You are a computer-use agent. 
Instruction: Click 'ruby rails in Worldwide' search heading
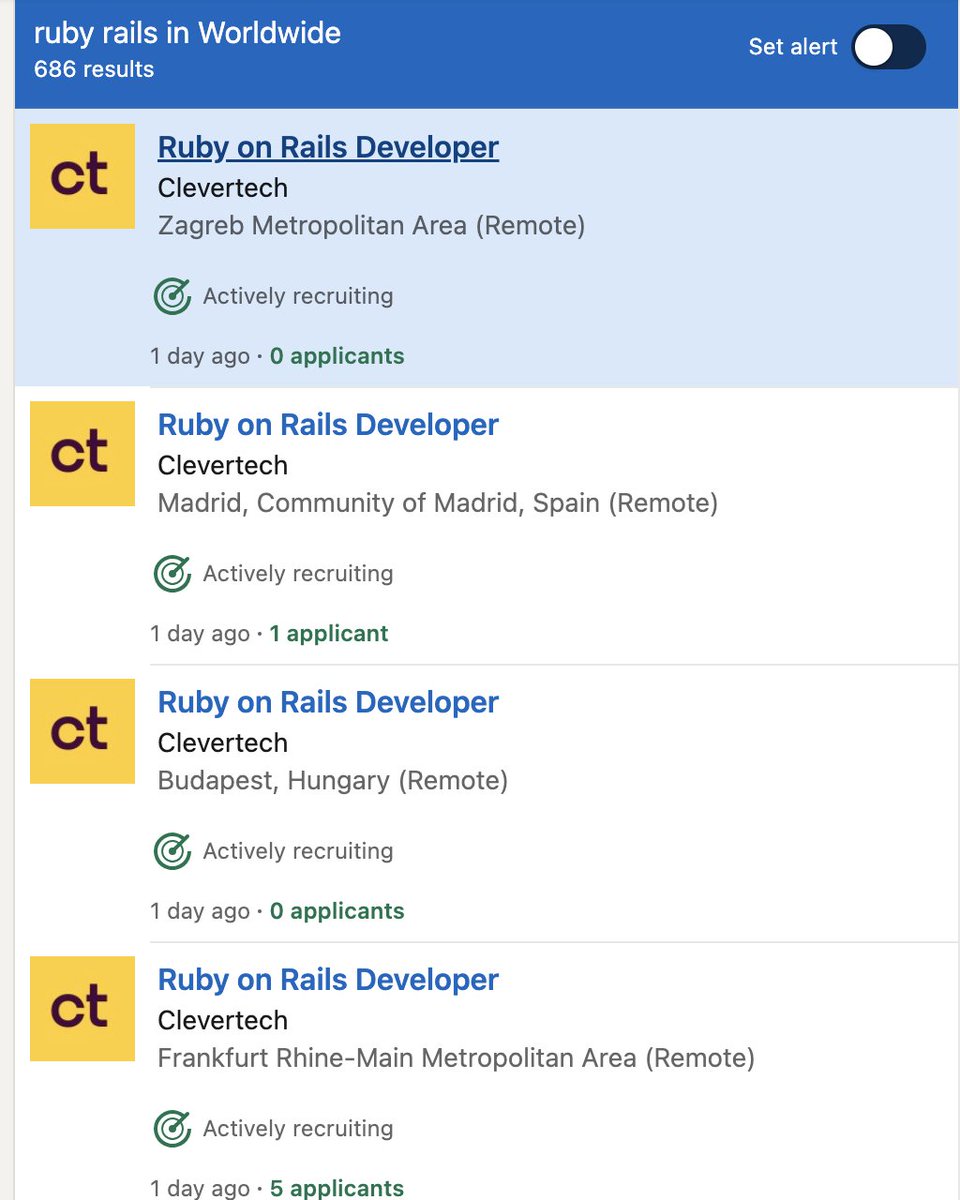point(187,33)
